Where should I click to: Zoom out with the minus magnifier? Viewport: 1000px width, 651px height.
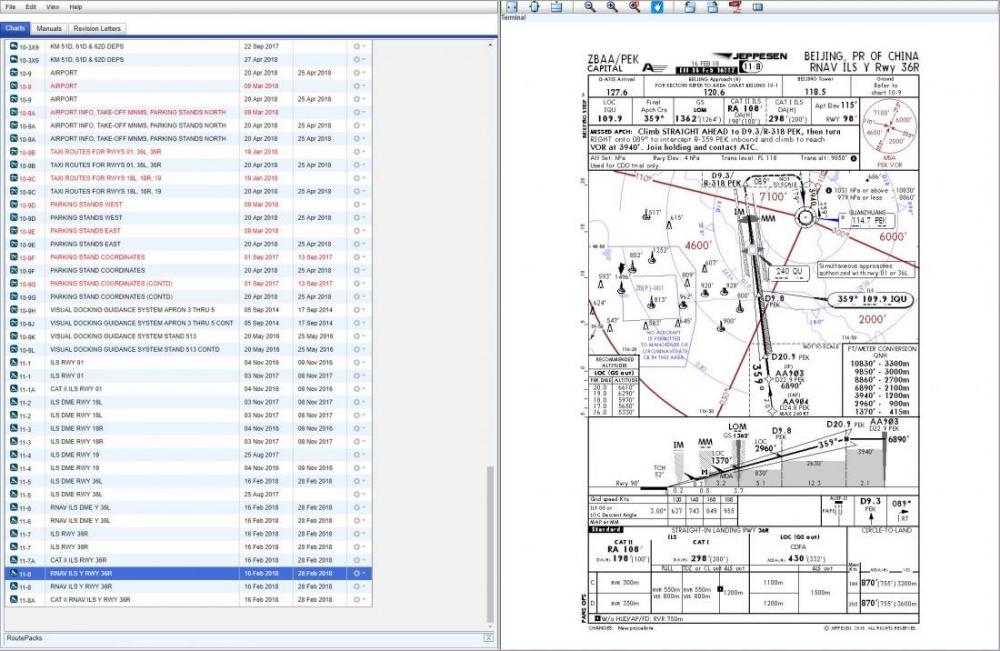[x=590, y=7]
